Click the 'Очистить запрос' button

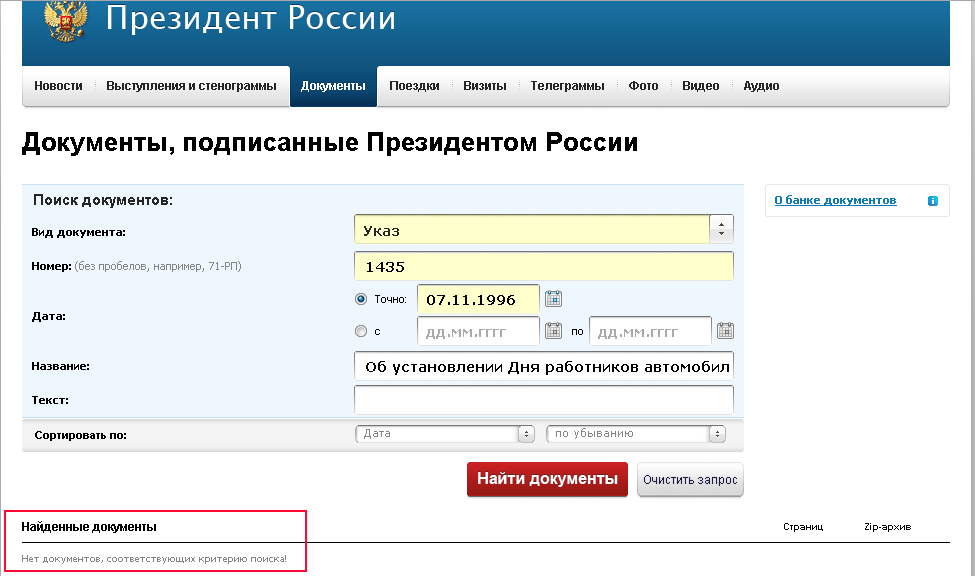pyautogui.click(x=690, y=480)
